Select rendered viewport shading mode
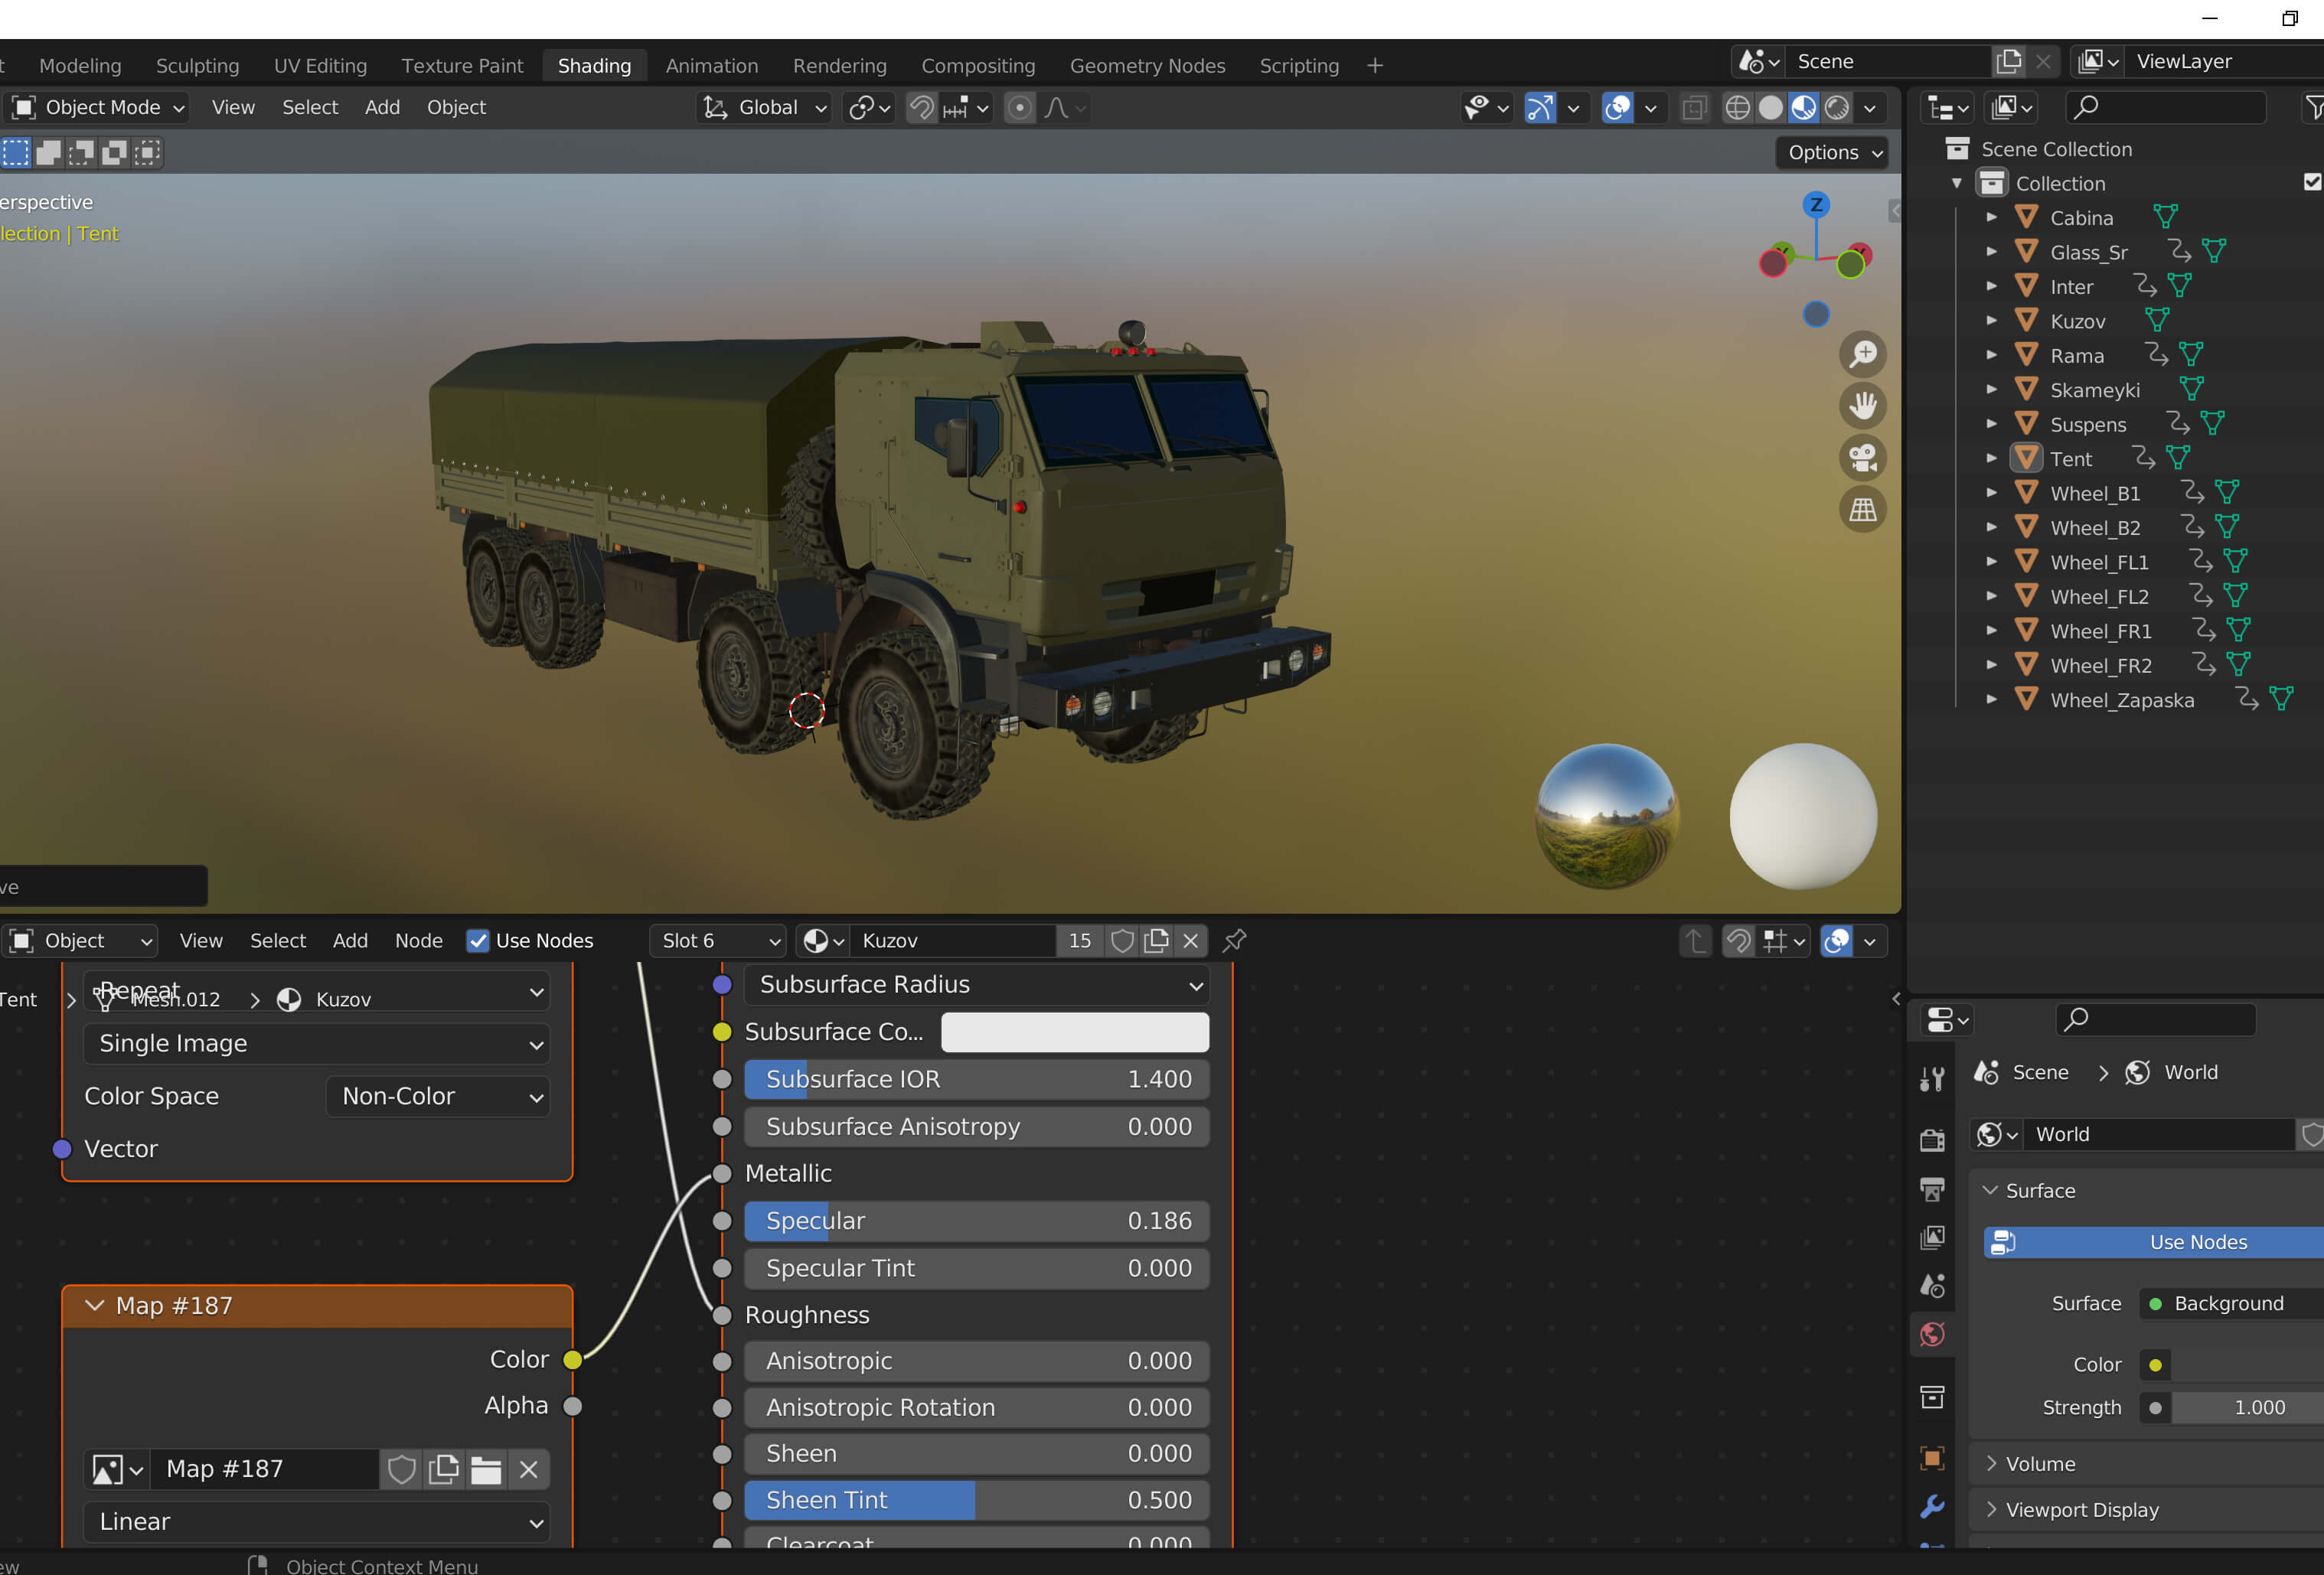This screenshot has height=1575, width=2324. (x=1837, y=108)
